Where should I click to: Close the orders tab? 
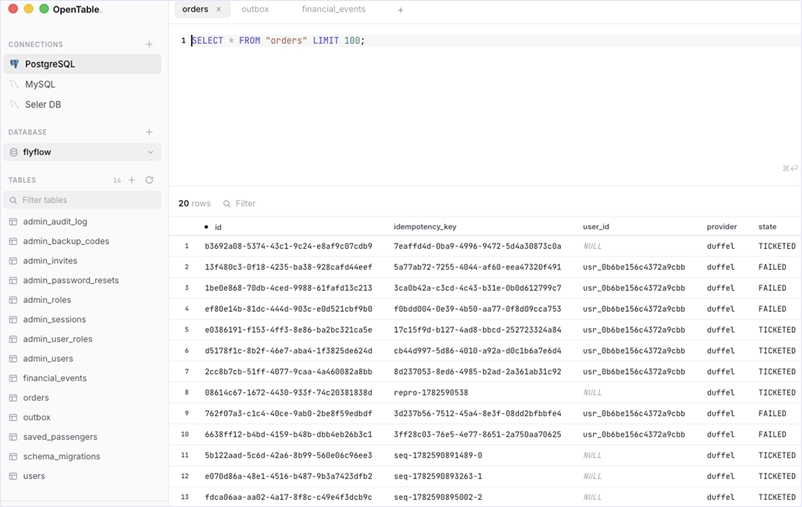pyautogui.click(x=218, y=9)
